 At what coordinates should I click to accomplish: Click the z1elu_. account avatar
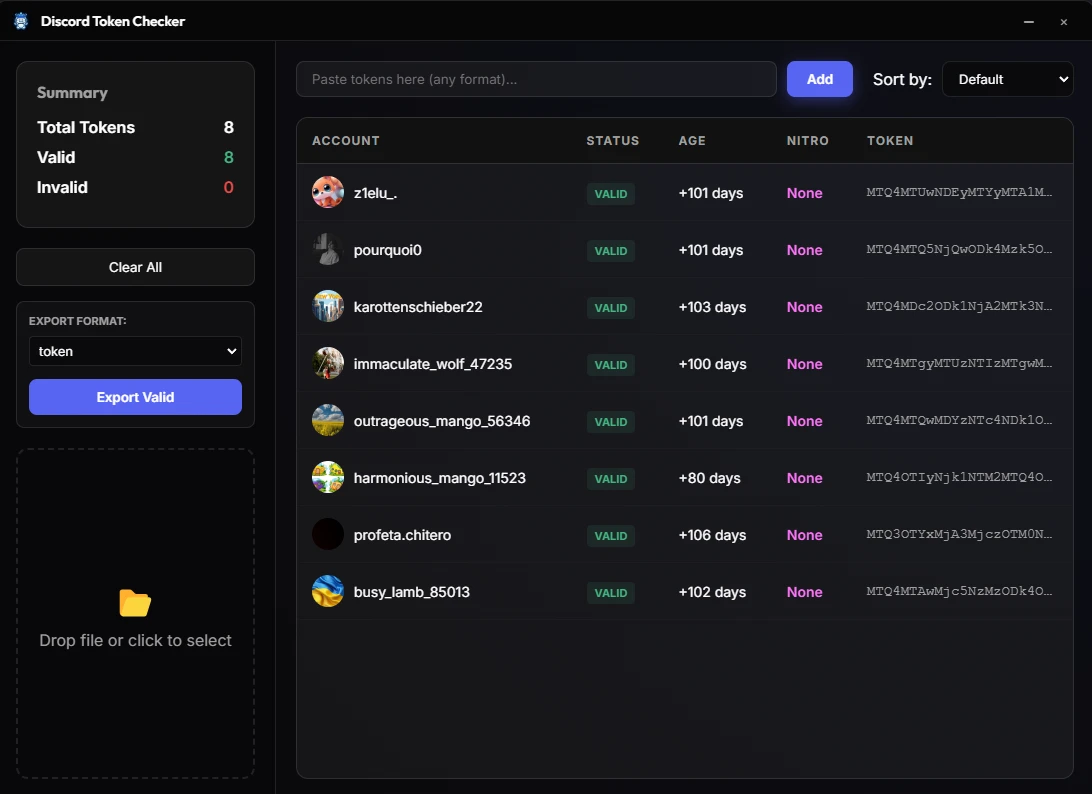pos(328,192)
